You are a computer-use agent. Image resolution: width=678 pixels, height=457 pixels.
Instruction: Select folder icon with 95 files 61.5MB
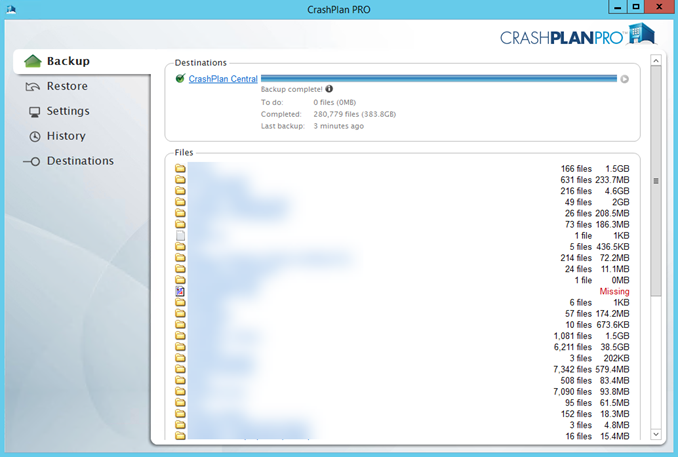point(180,403)
